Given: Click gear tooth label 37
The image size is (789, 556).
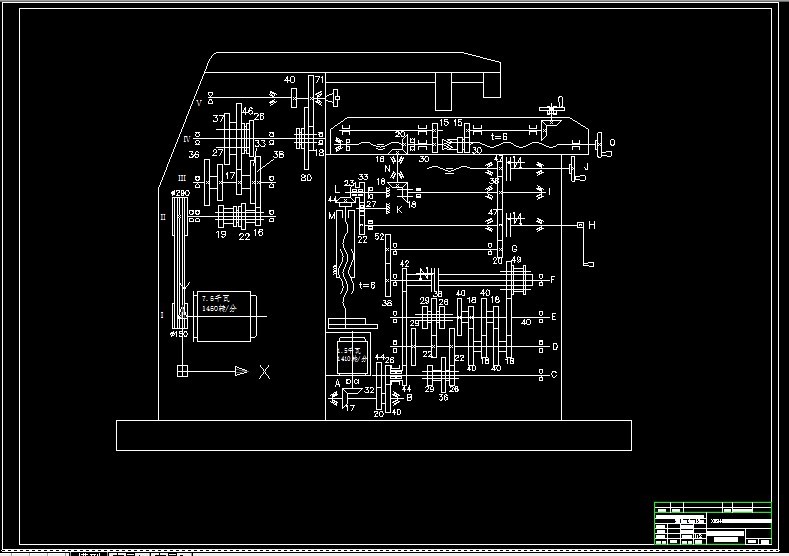Looking at the screenshot, I should (x=218, y=119).
